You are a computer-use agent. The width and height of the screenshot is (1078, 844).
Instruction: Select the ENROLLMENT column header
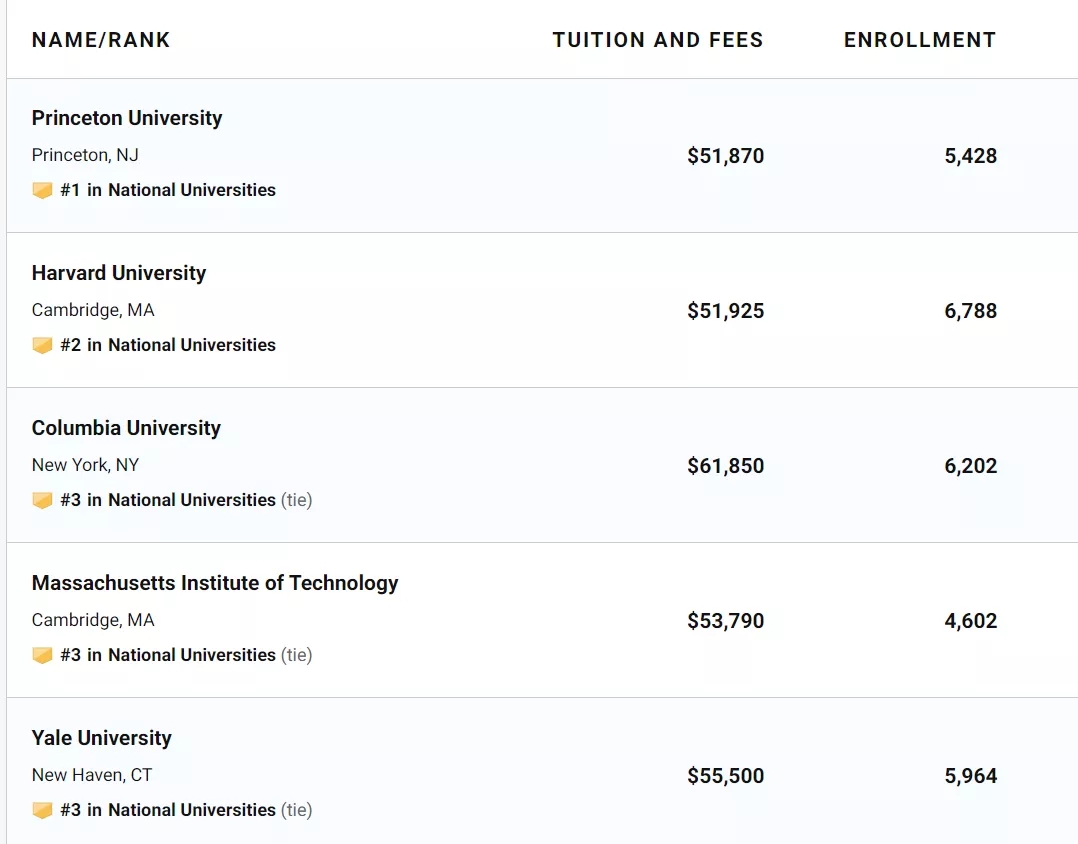coord(920,40)
